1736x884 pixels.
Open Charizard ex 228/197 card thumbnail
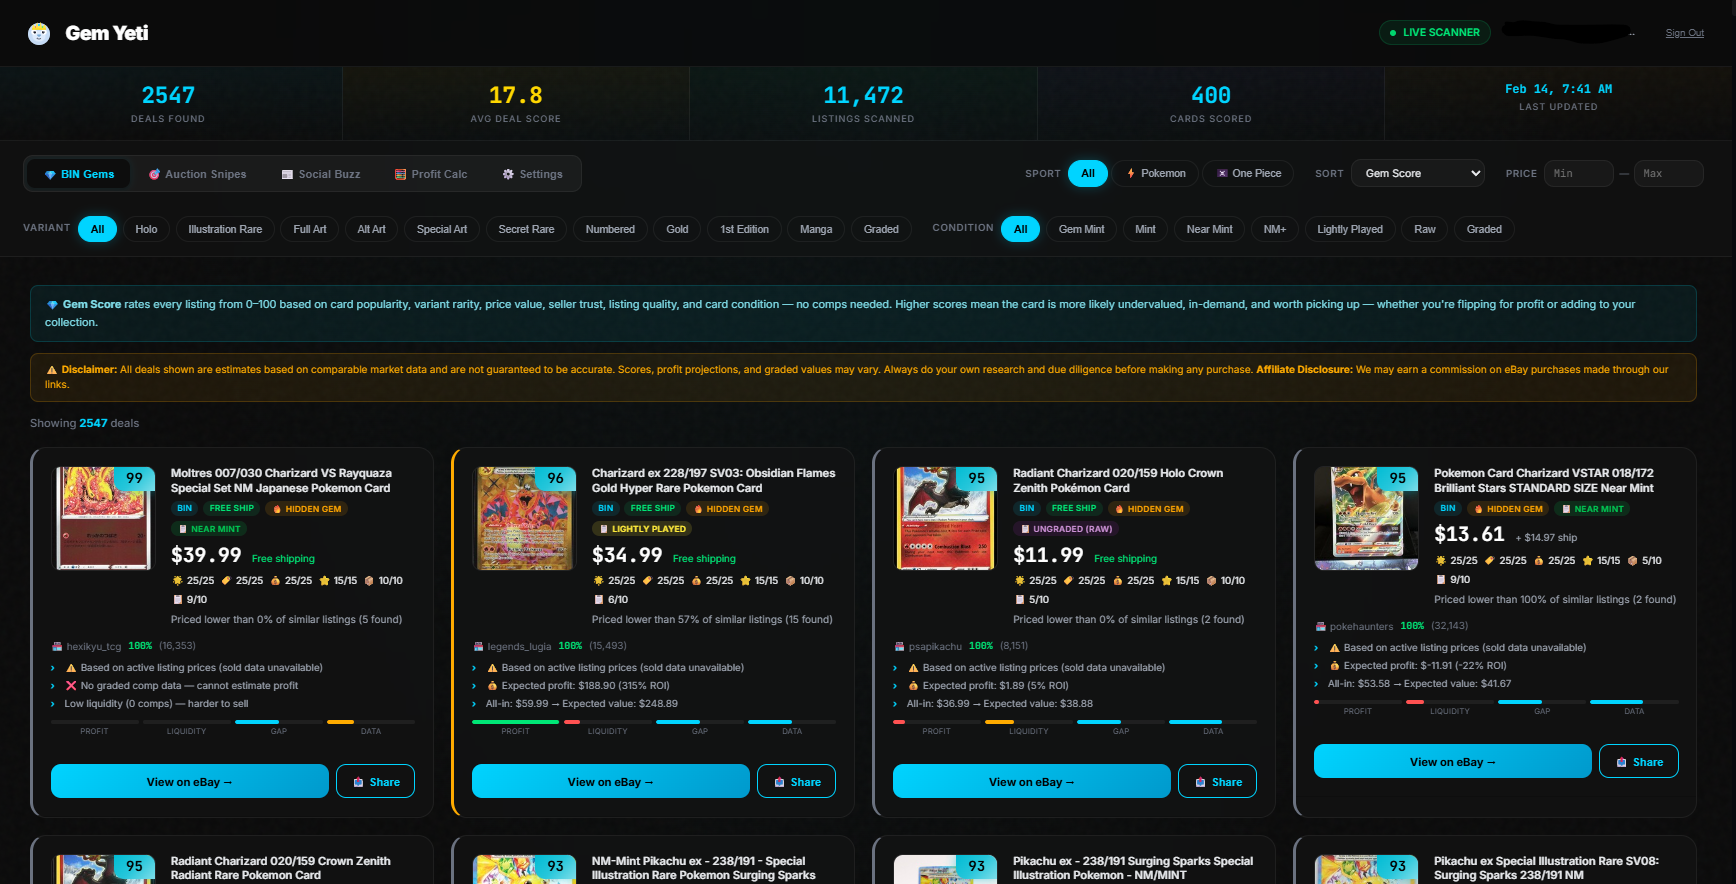click(x=525, y=518)
